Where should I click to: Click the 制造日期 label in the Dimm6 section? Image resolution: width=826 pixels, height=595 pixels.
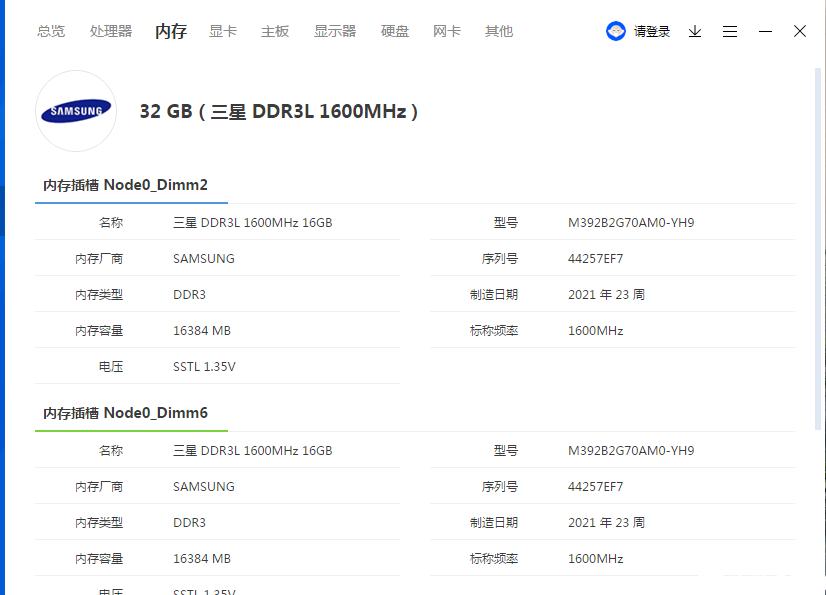coord(494,522)
